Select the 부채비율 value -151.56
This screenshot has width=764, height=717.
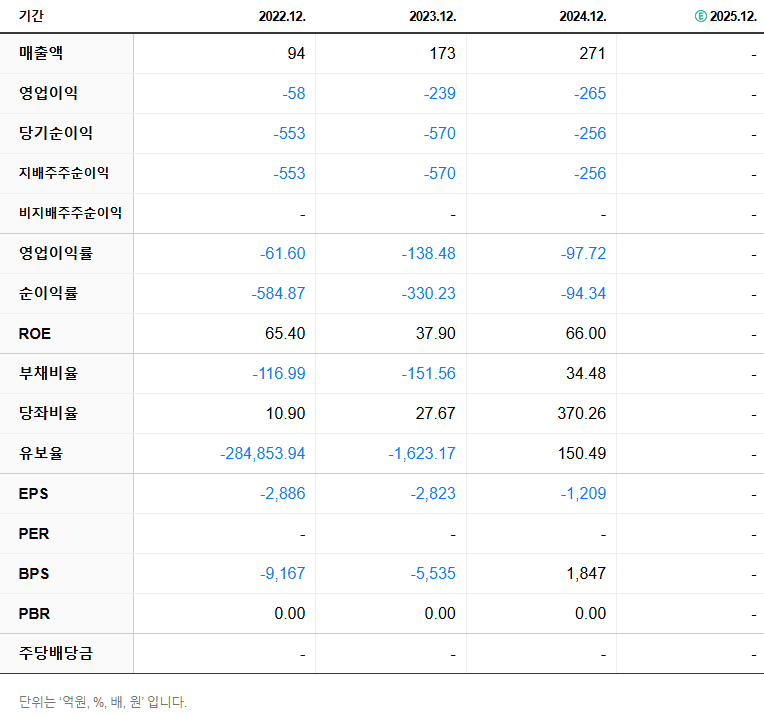(x=428, y=373)
